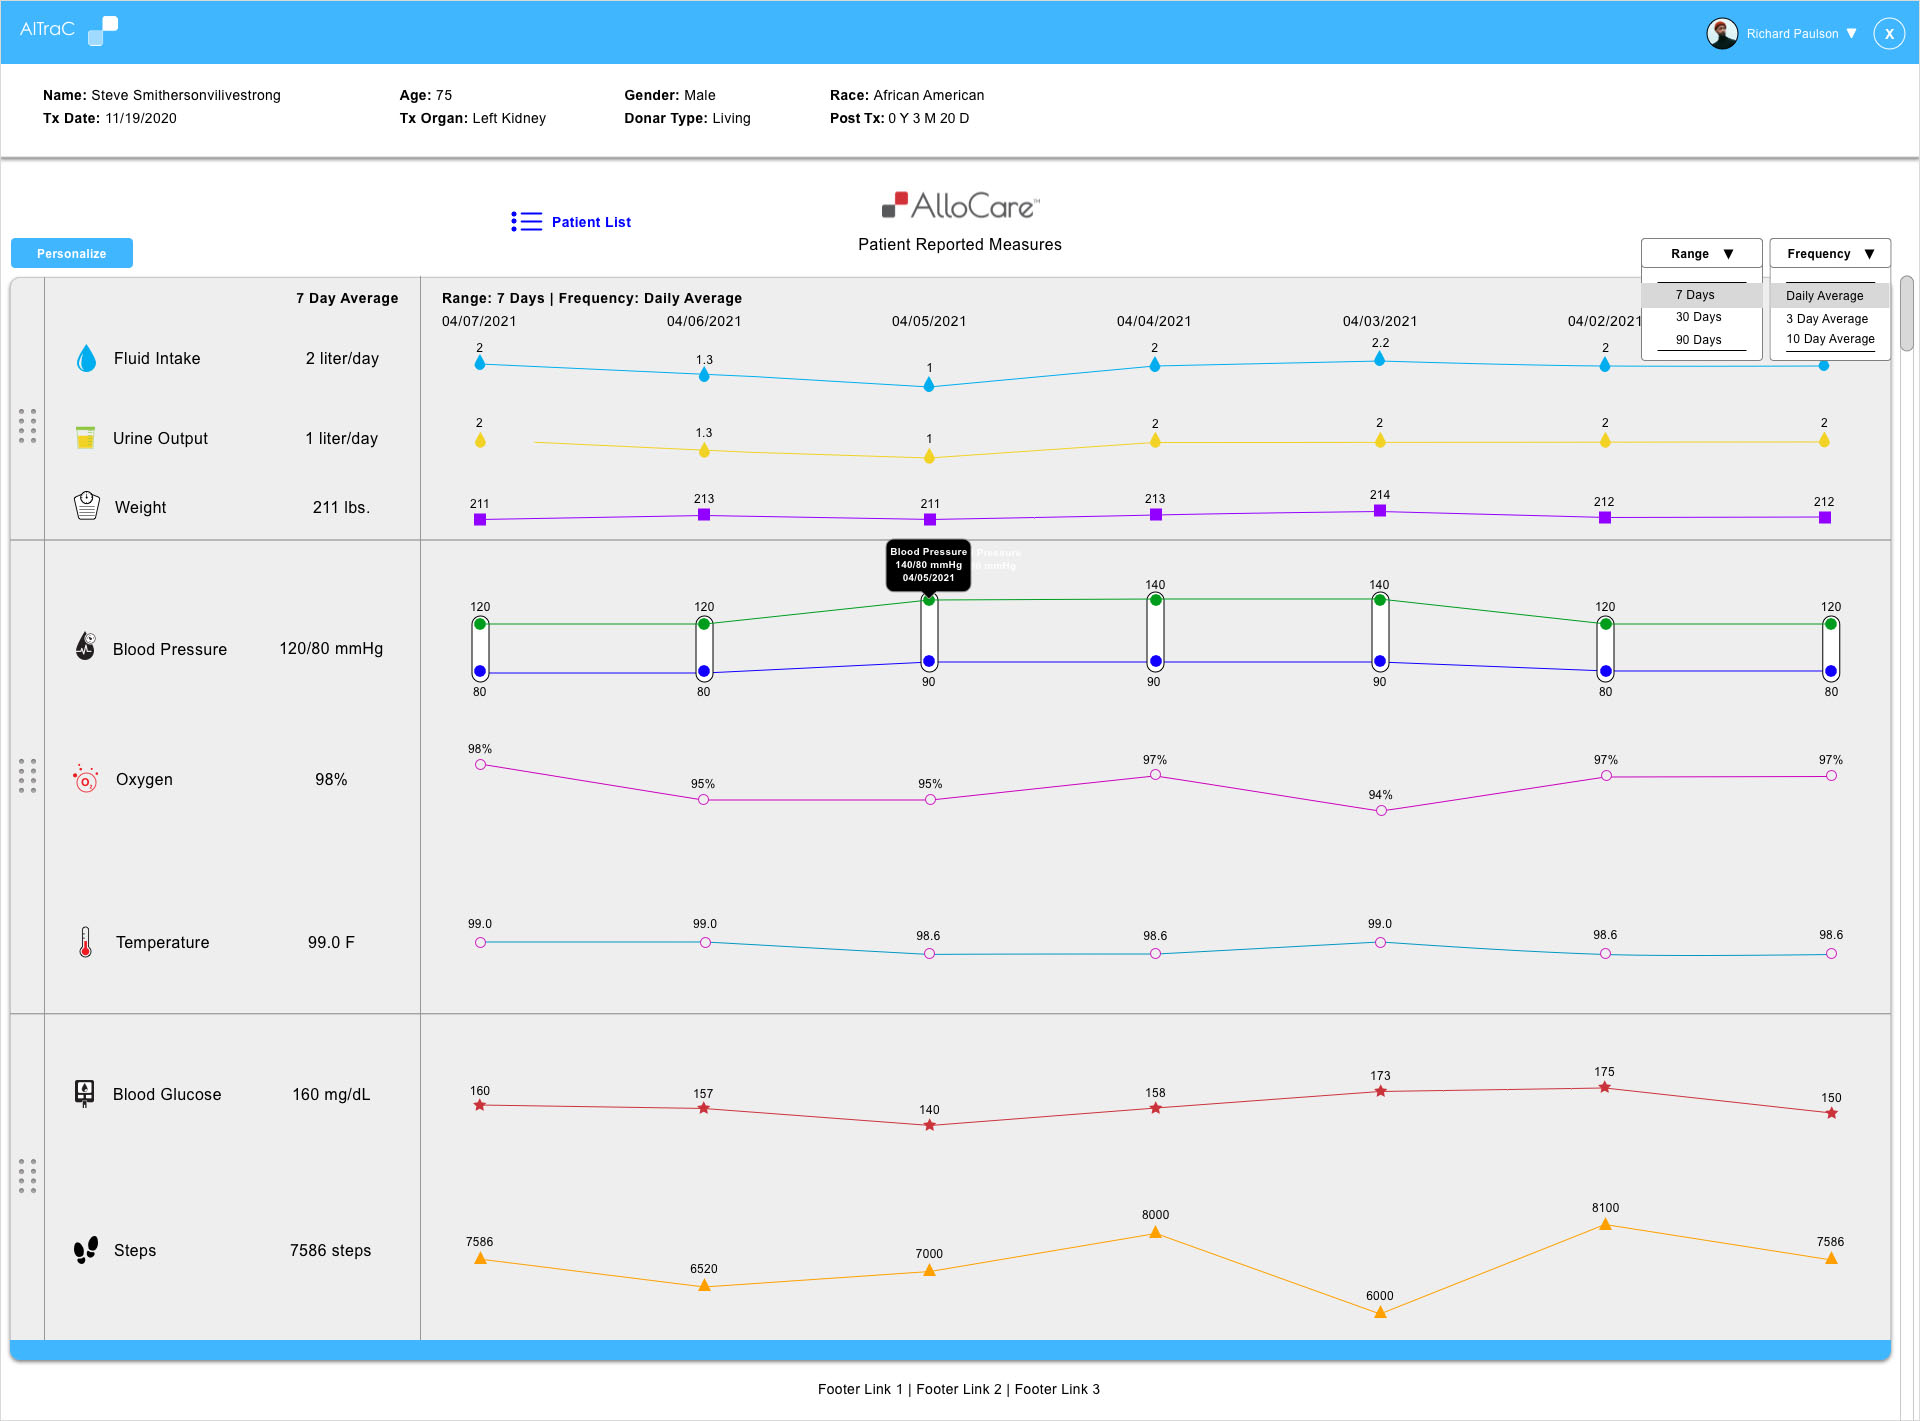This screenshot has width=1920, height=1421.
Task: Select the 90 Days range option
Action: click(1697, 339)
